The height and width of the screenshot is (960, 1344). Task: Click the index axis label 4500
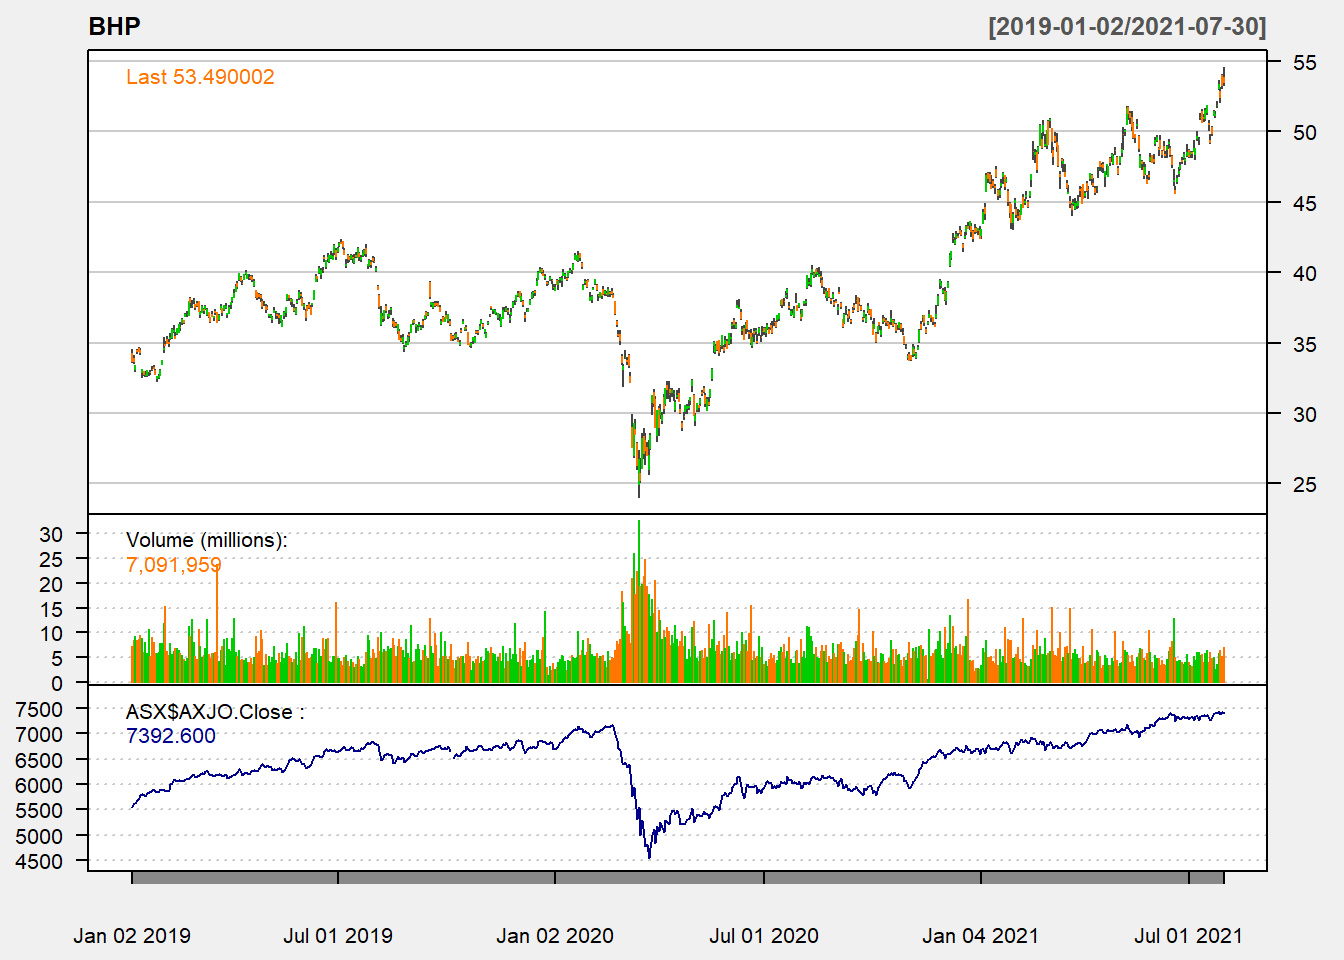tap(39, 861)
